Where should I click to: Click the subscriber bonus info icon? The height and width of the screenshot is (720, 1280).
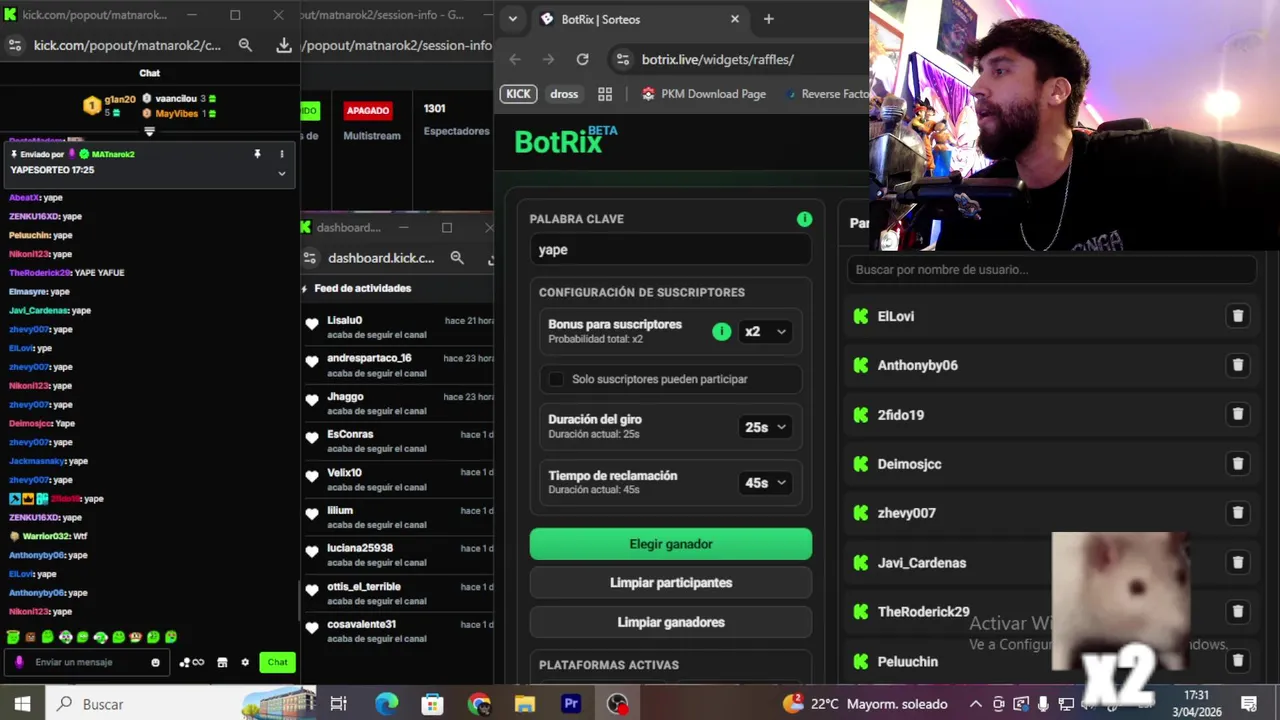pos(721,332)
